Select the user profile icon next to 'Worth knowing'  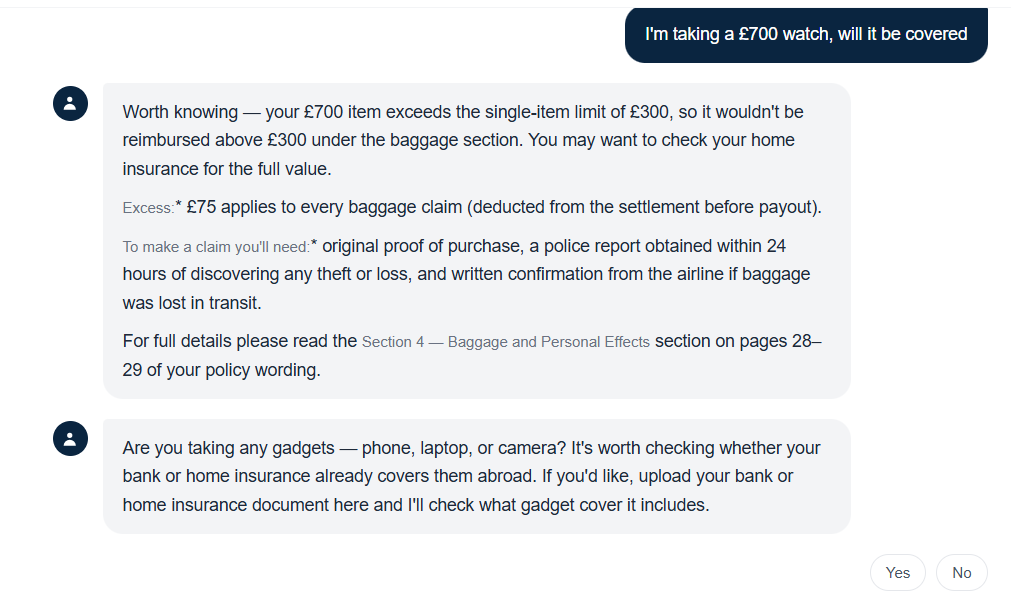70,104
